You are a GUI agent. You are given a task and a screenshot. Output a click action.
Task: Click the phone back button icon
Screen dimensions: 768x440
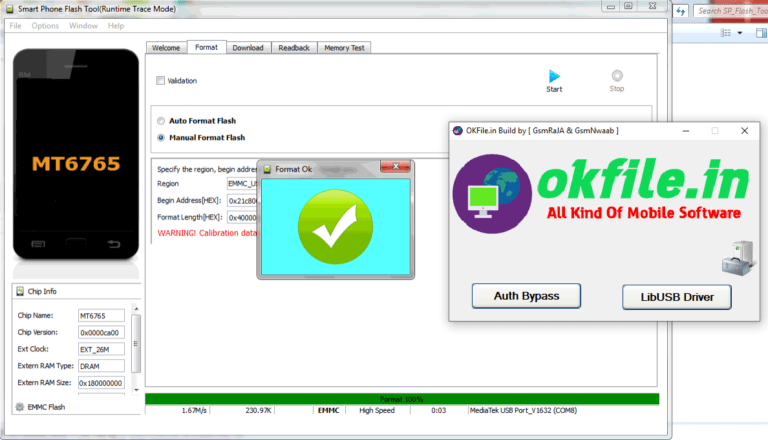[x=114, y=244]
